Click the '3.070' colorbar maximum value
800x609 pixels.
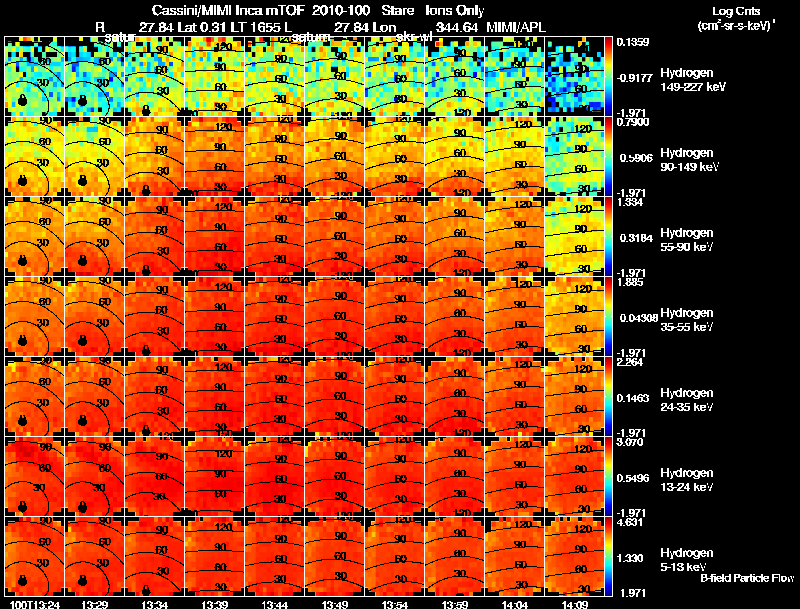[x=630, y=442]
